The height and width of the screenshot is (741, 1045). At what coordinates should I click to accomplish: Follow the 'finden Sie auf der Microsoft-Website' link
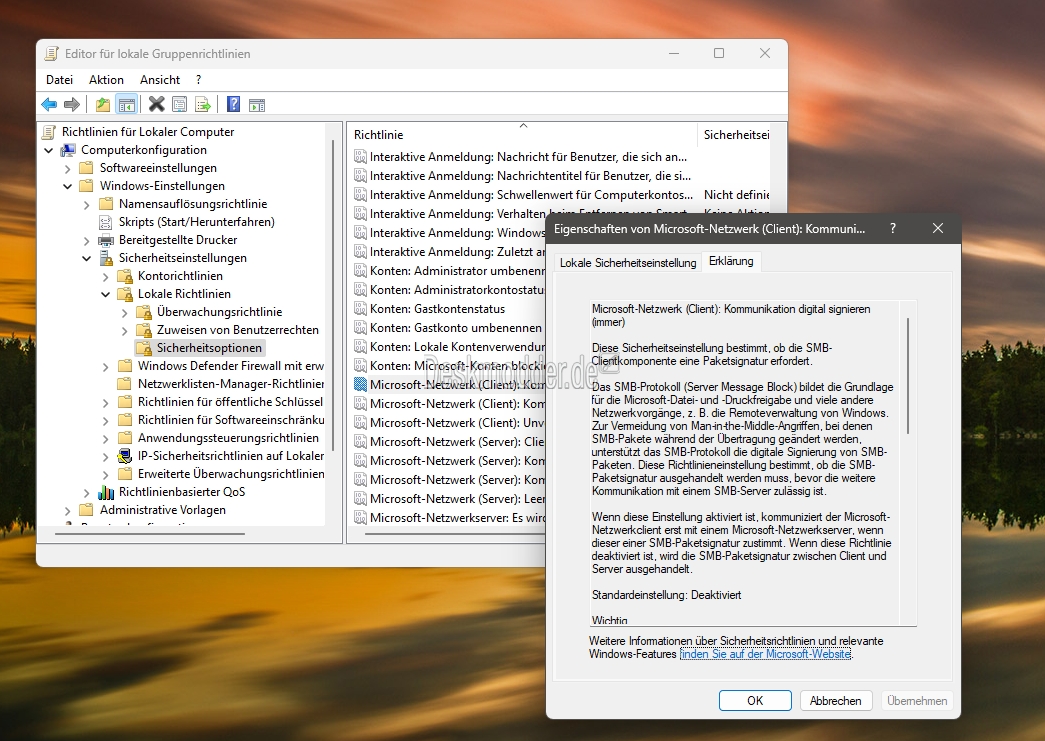(x=765, y=654)
